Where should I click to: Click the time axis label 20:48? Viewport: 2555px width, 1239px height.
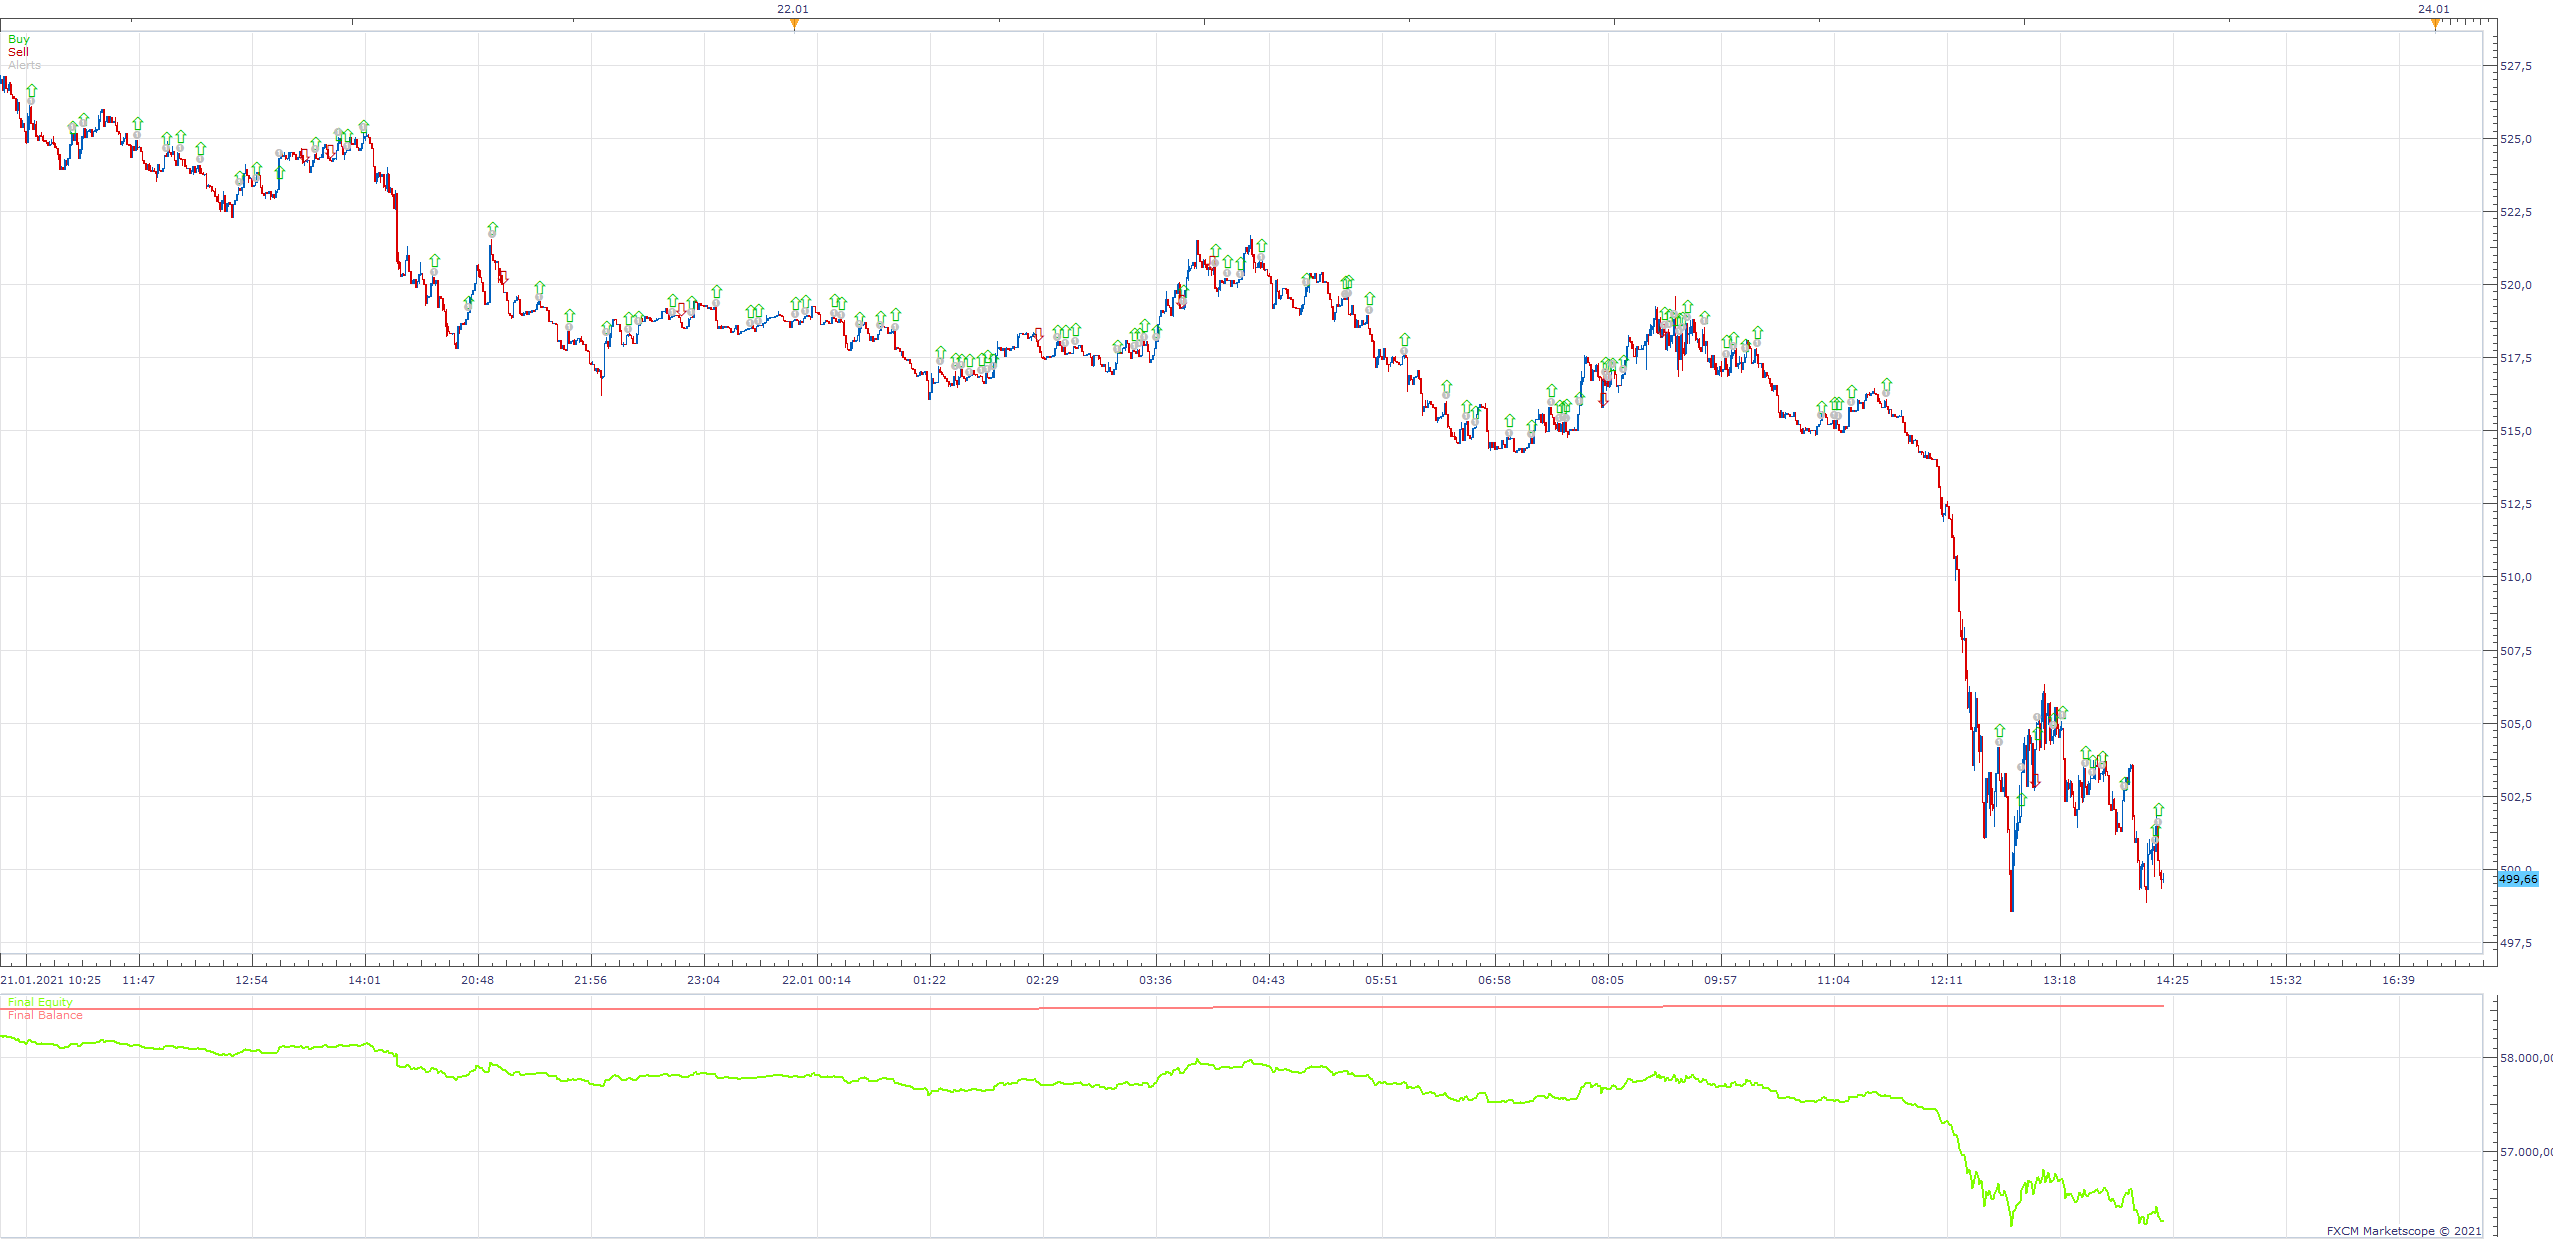pyautogui.click(x=477, y=980)
